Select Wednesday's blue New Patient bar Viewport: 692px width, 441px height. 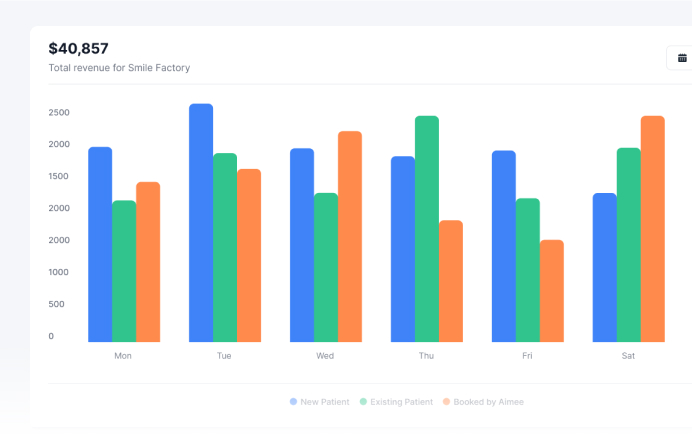pos(302,245)
